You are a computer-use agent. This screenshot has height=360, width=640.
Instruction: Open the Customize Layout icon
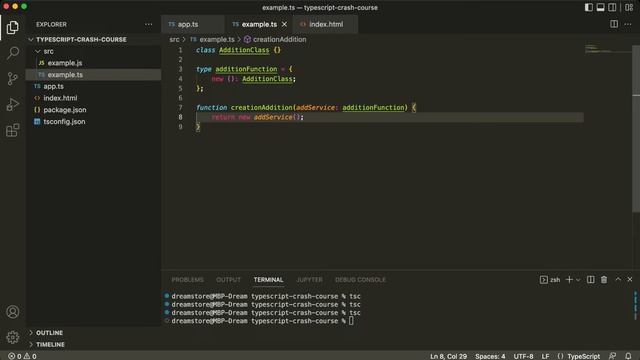pos(629,7)
